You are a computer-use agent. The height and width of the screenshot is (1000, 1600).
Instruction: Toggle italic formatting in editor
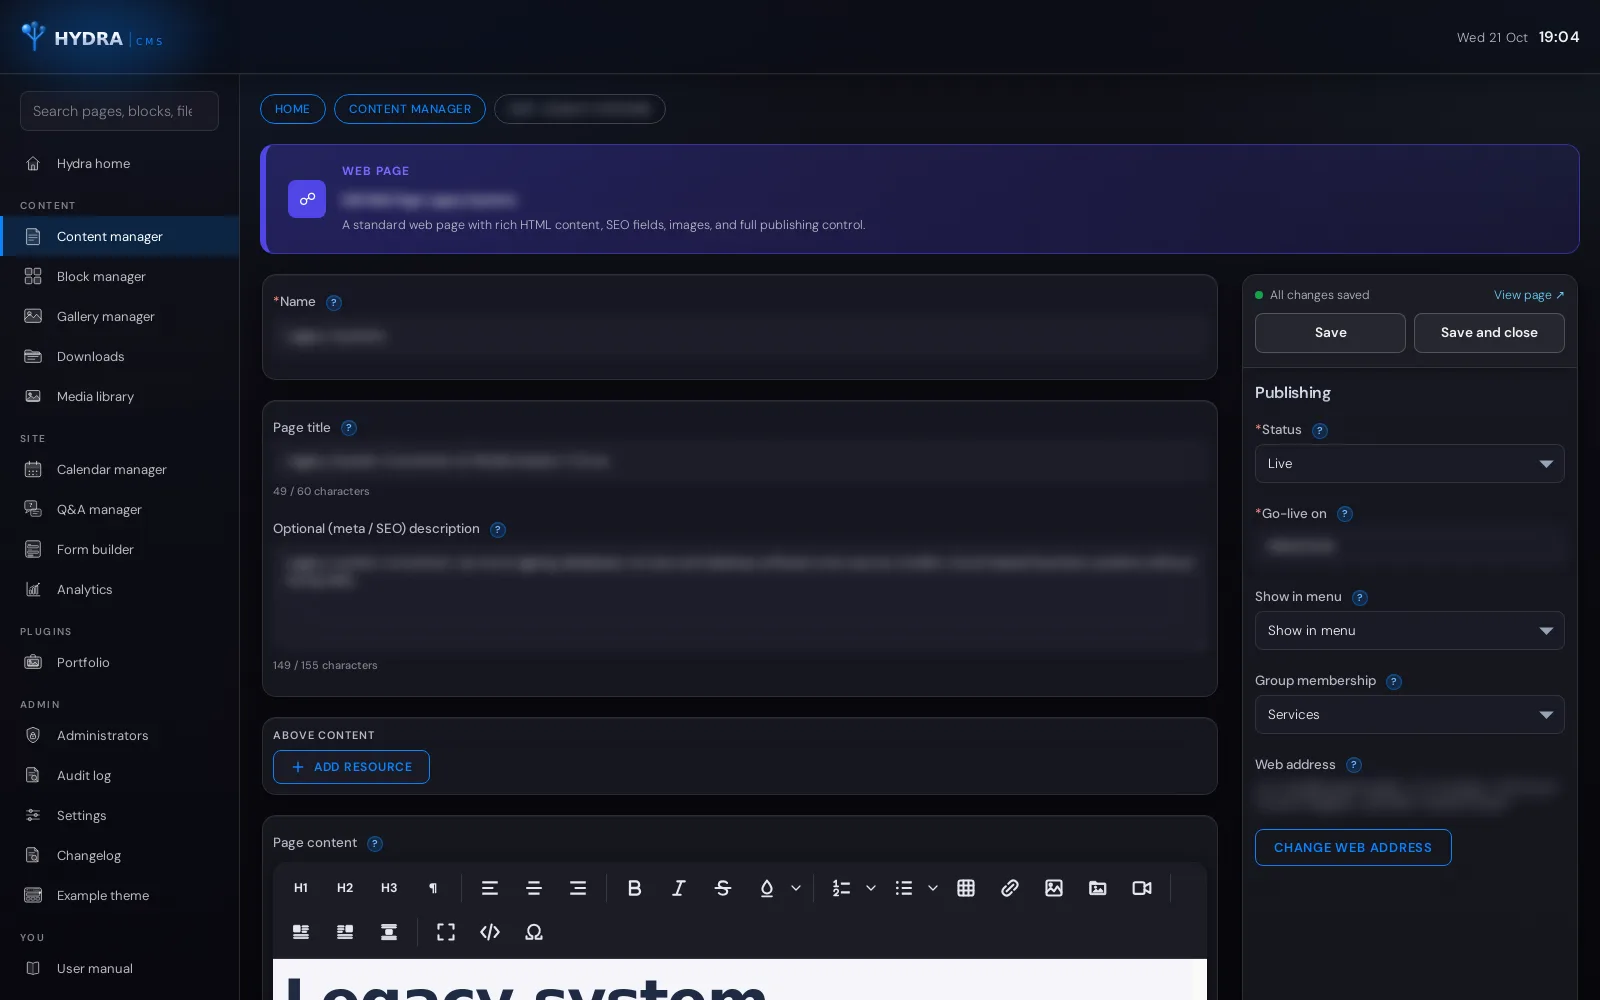678,888
